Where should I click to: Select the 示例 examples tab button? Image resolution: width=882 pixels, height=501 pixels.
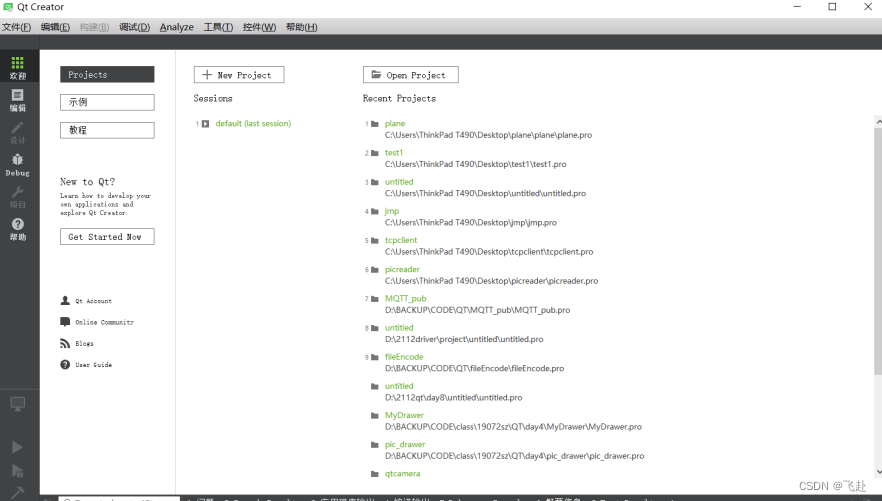tap(107, 102)
